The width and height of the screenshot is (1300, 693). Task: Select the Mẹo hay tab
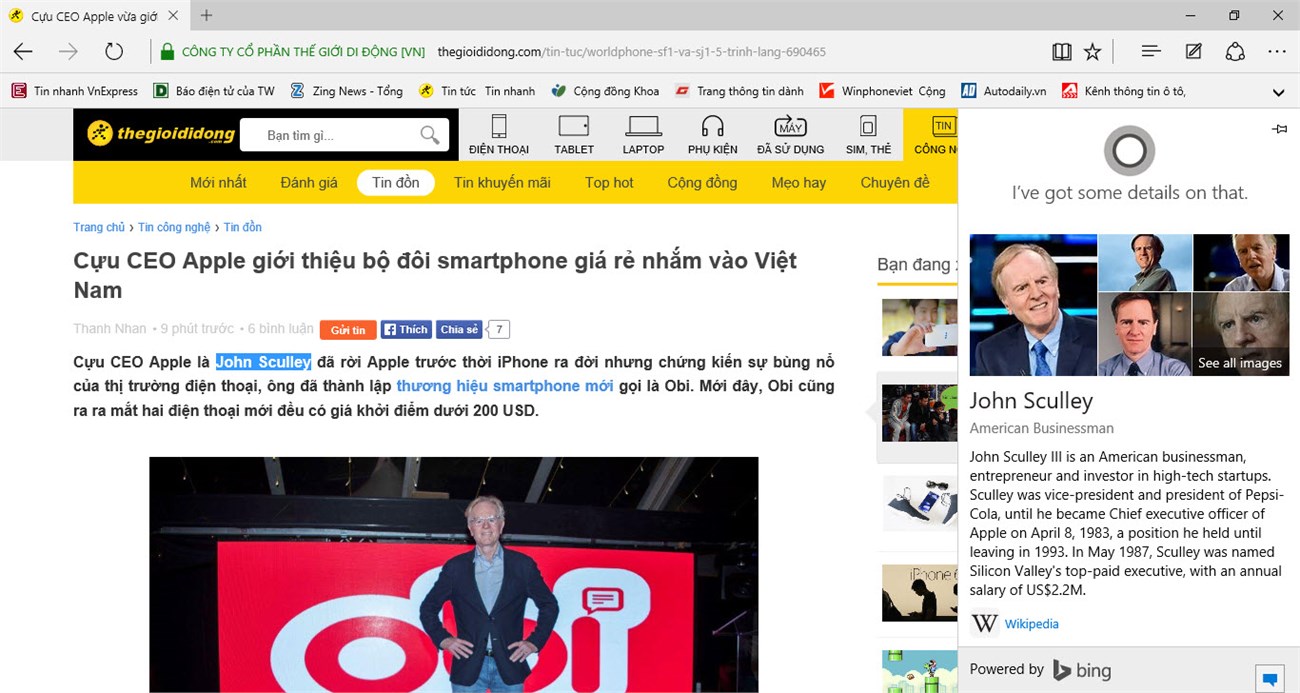[x=799, y=182]
